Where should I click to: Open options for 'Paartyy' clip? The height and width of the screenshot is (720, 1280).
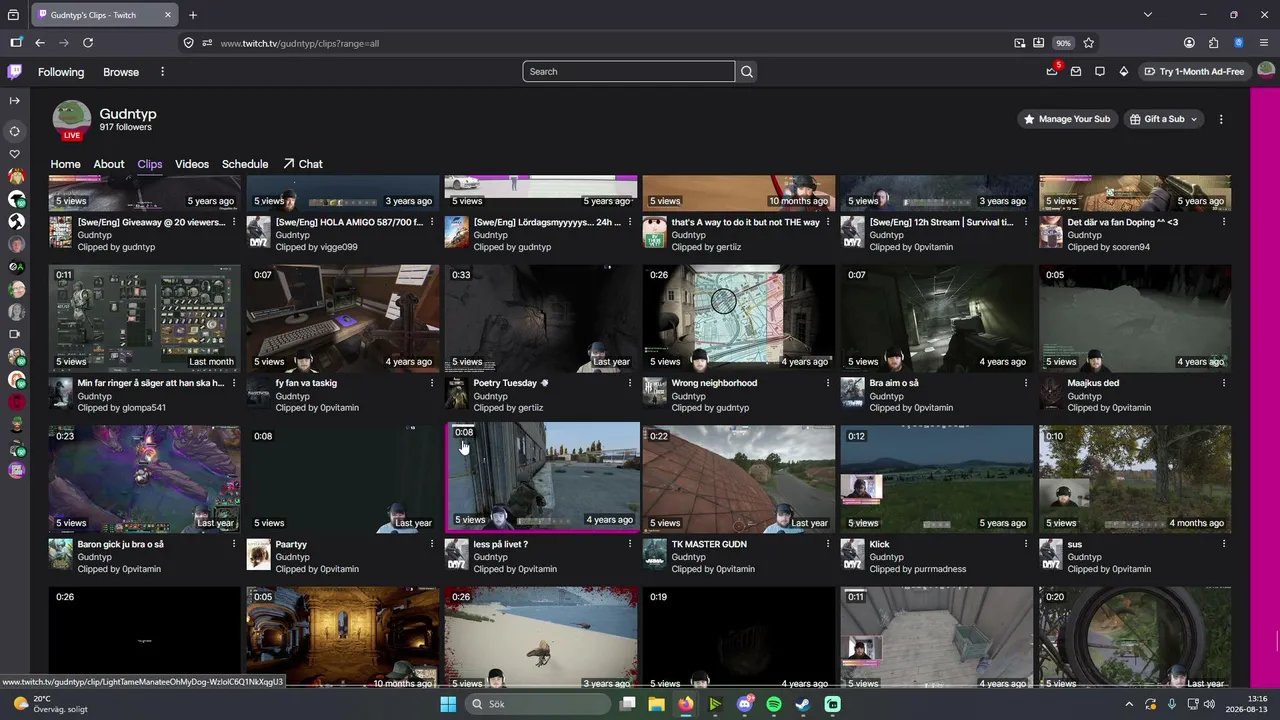[432, 544]
